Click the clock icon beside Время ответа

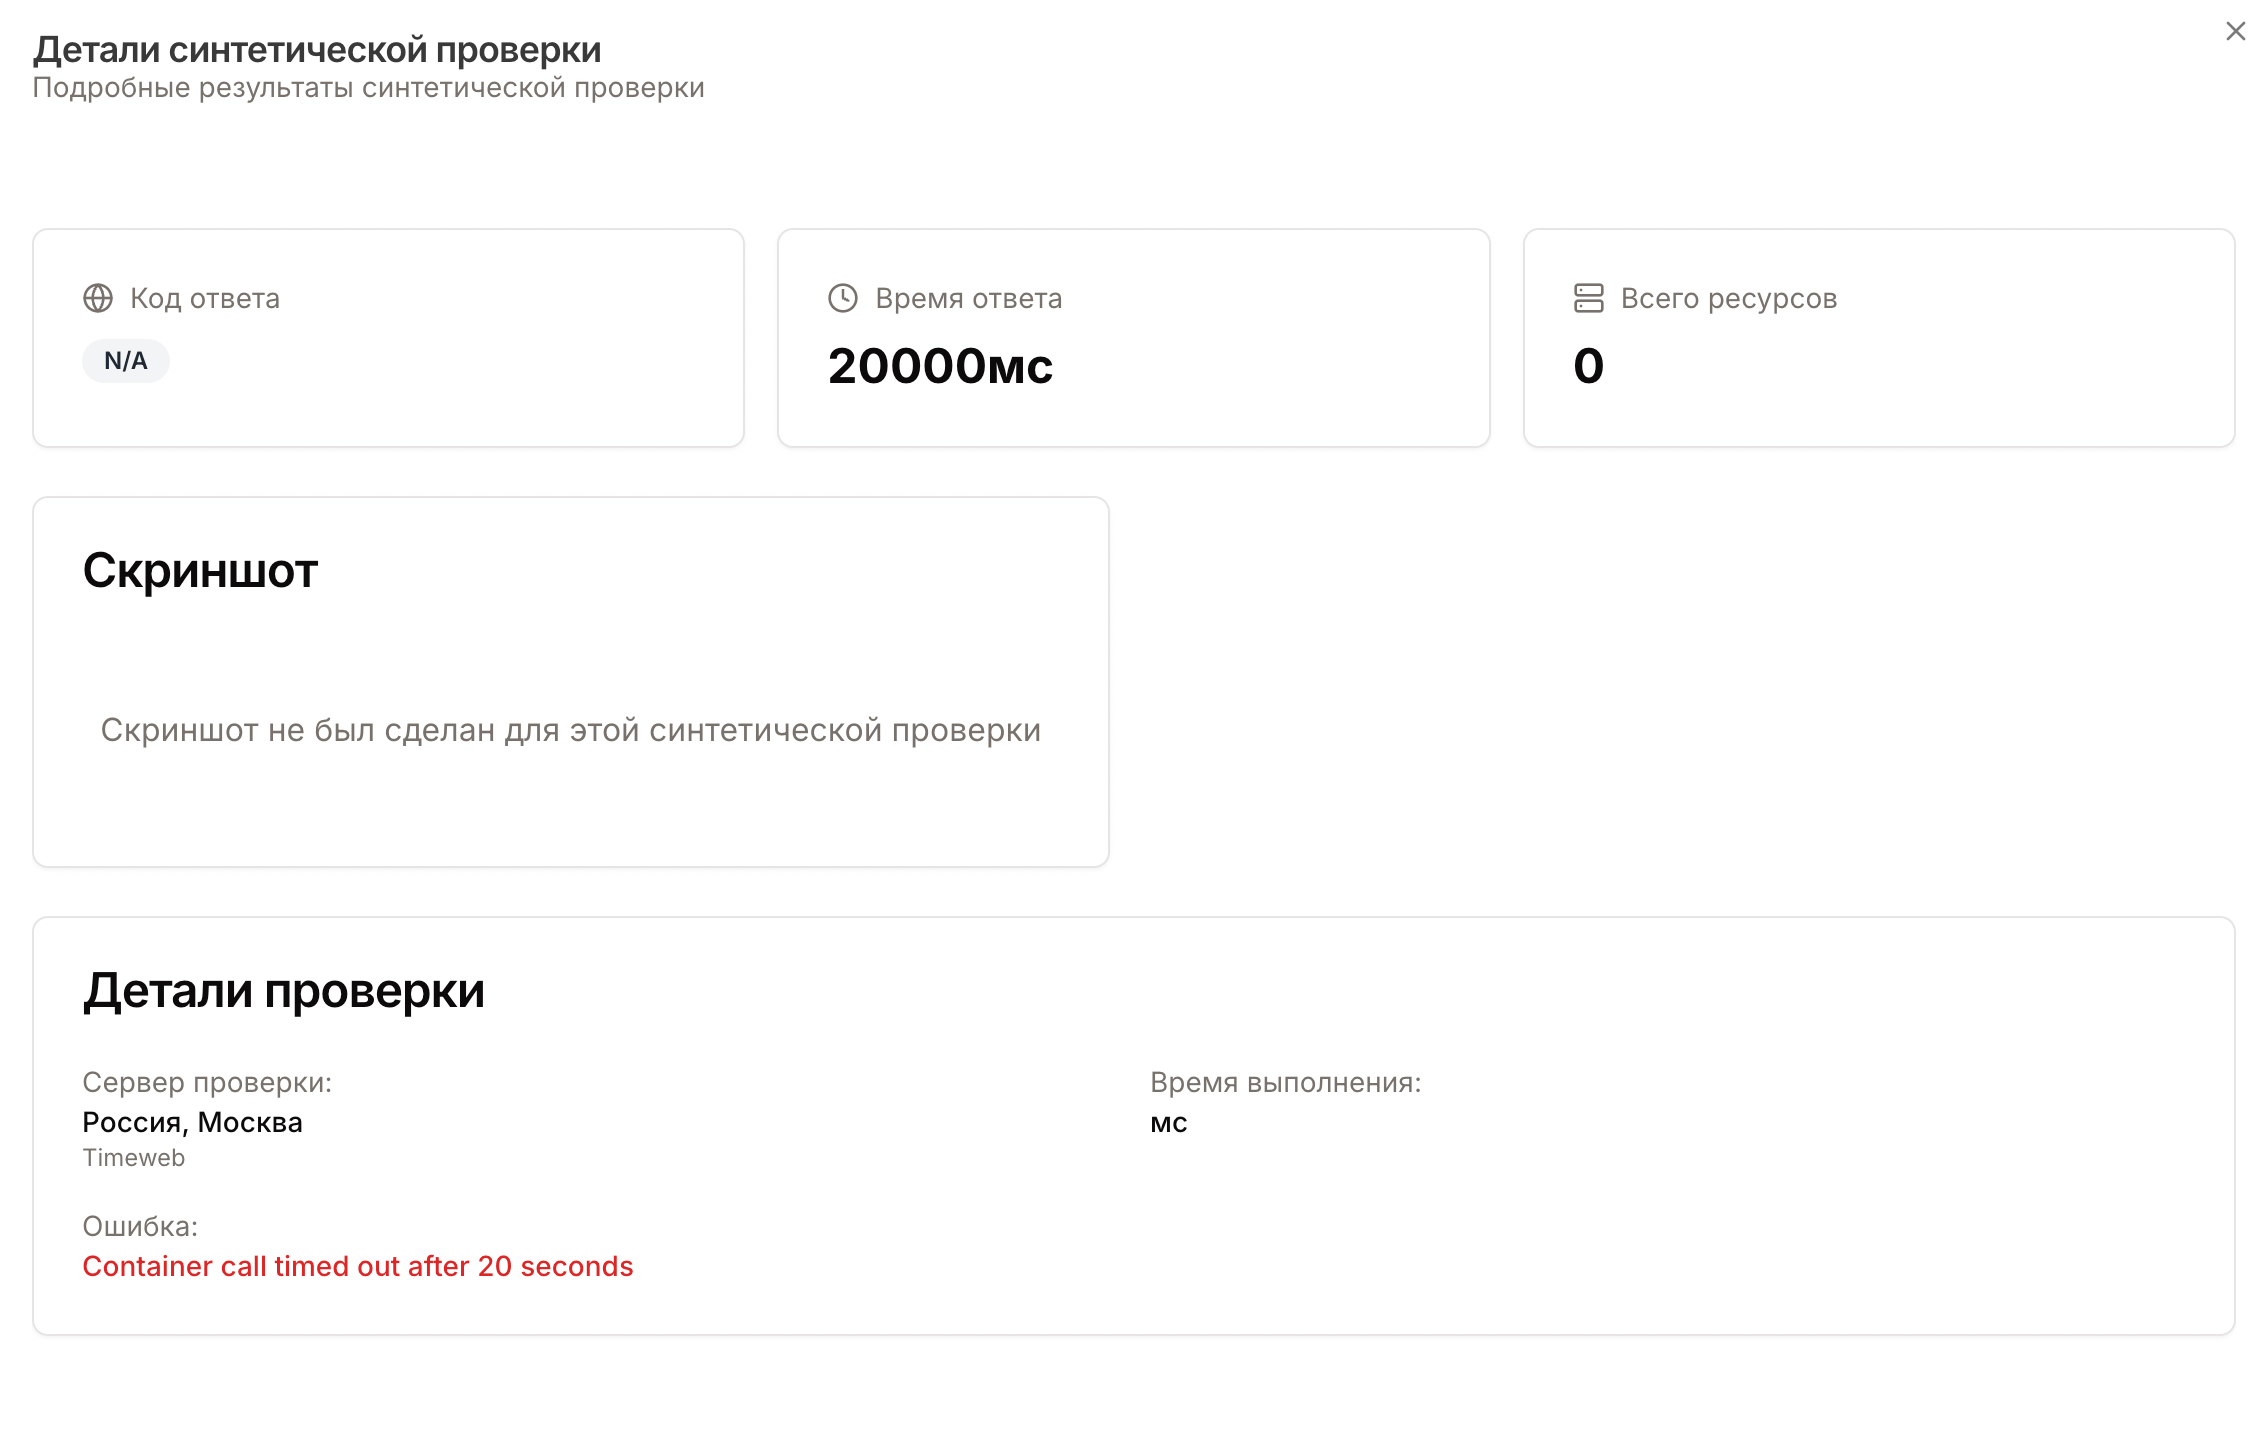click(x=841, y=296)
